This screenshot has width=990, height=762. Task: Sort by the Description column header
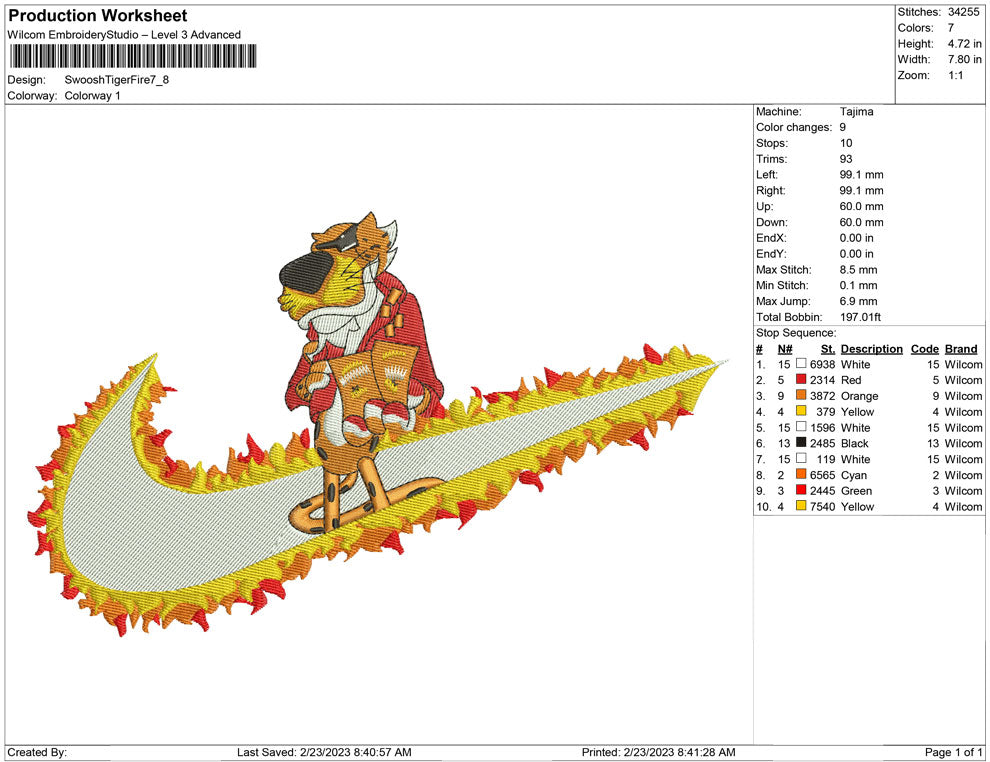pos(871,348)
